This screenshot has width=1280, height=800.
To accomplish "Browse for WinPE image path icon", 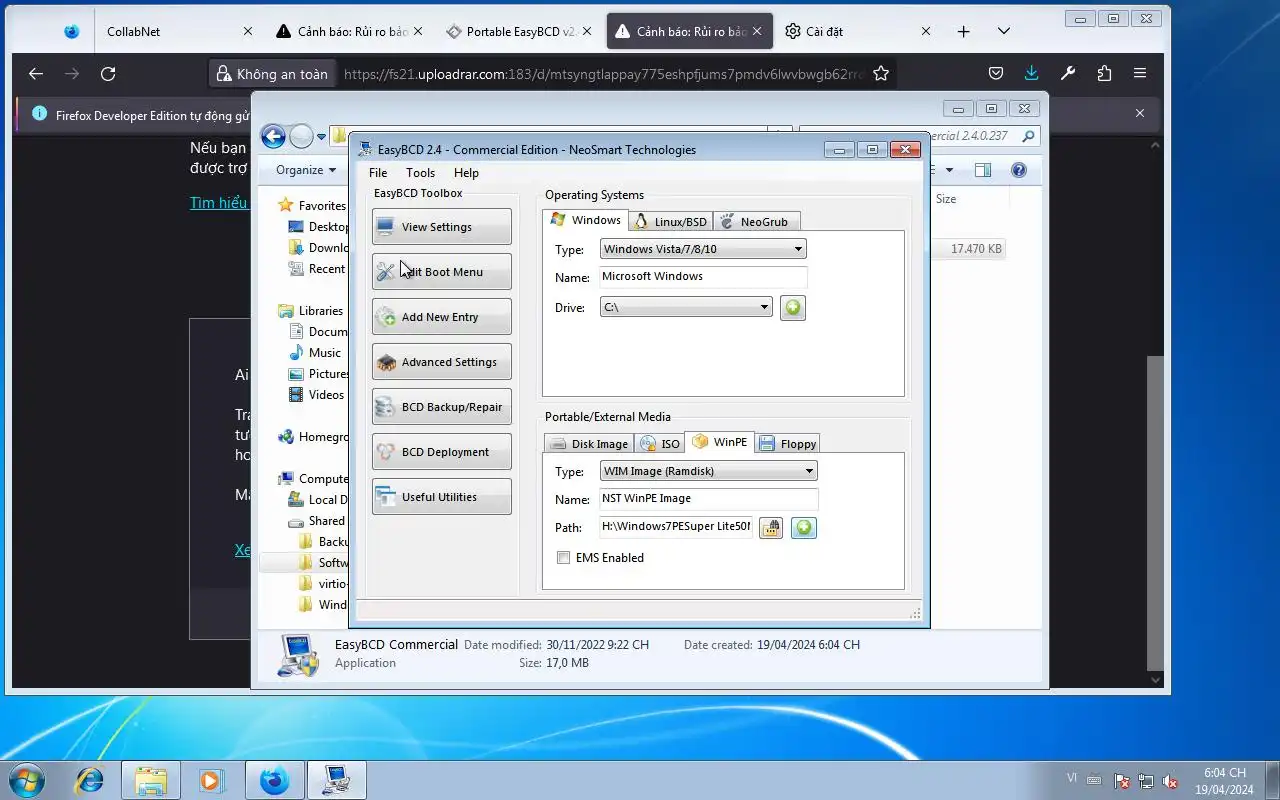I will click(770, 527).
